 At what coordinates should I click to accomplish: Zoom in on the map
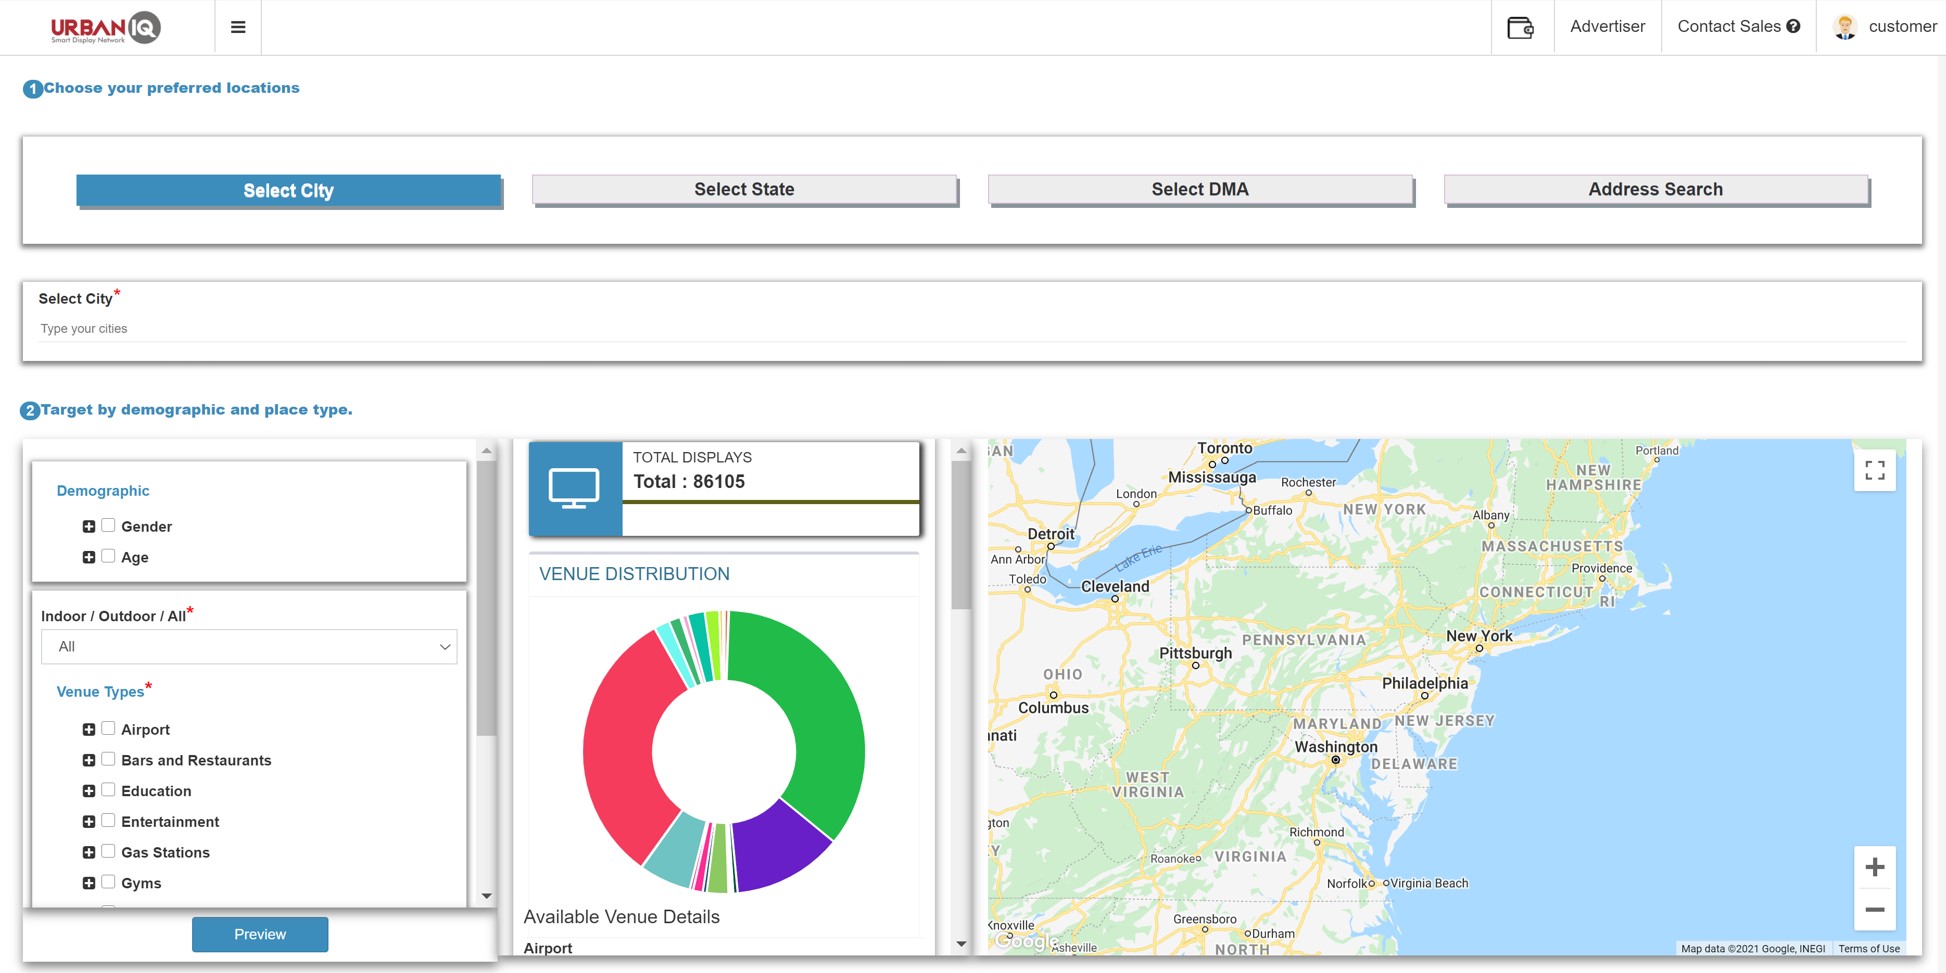[1875, 867]
